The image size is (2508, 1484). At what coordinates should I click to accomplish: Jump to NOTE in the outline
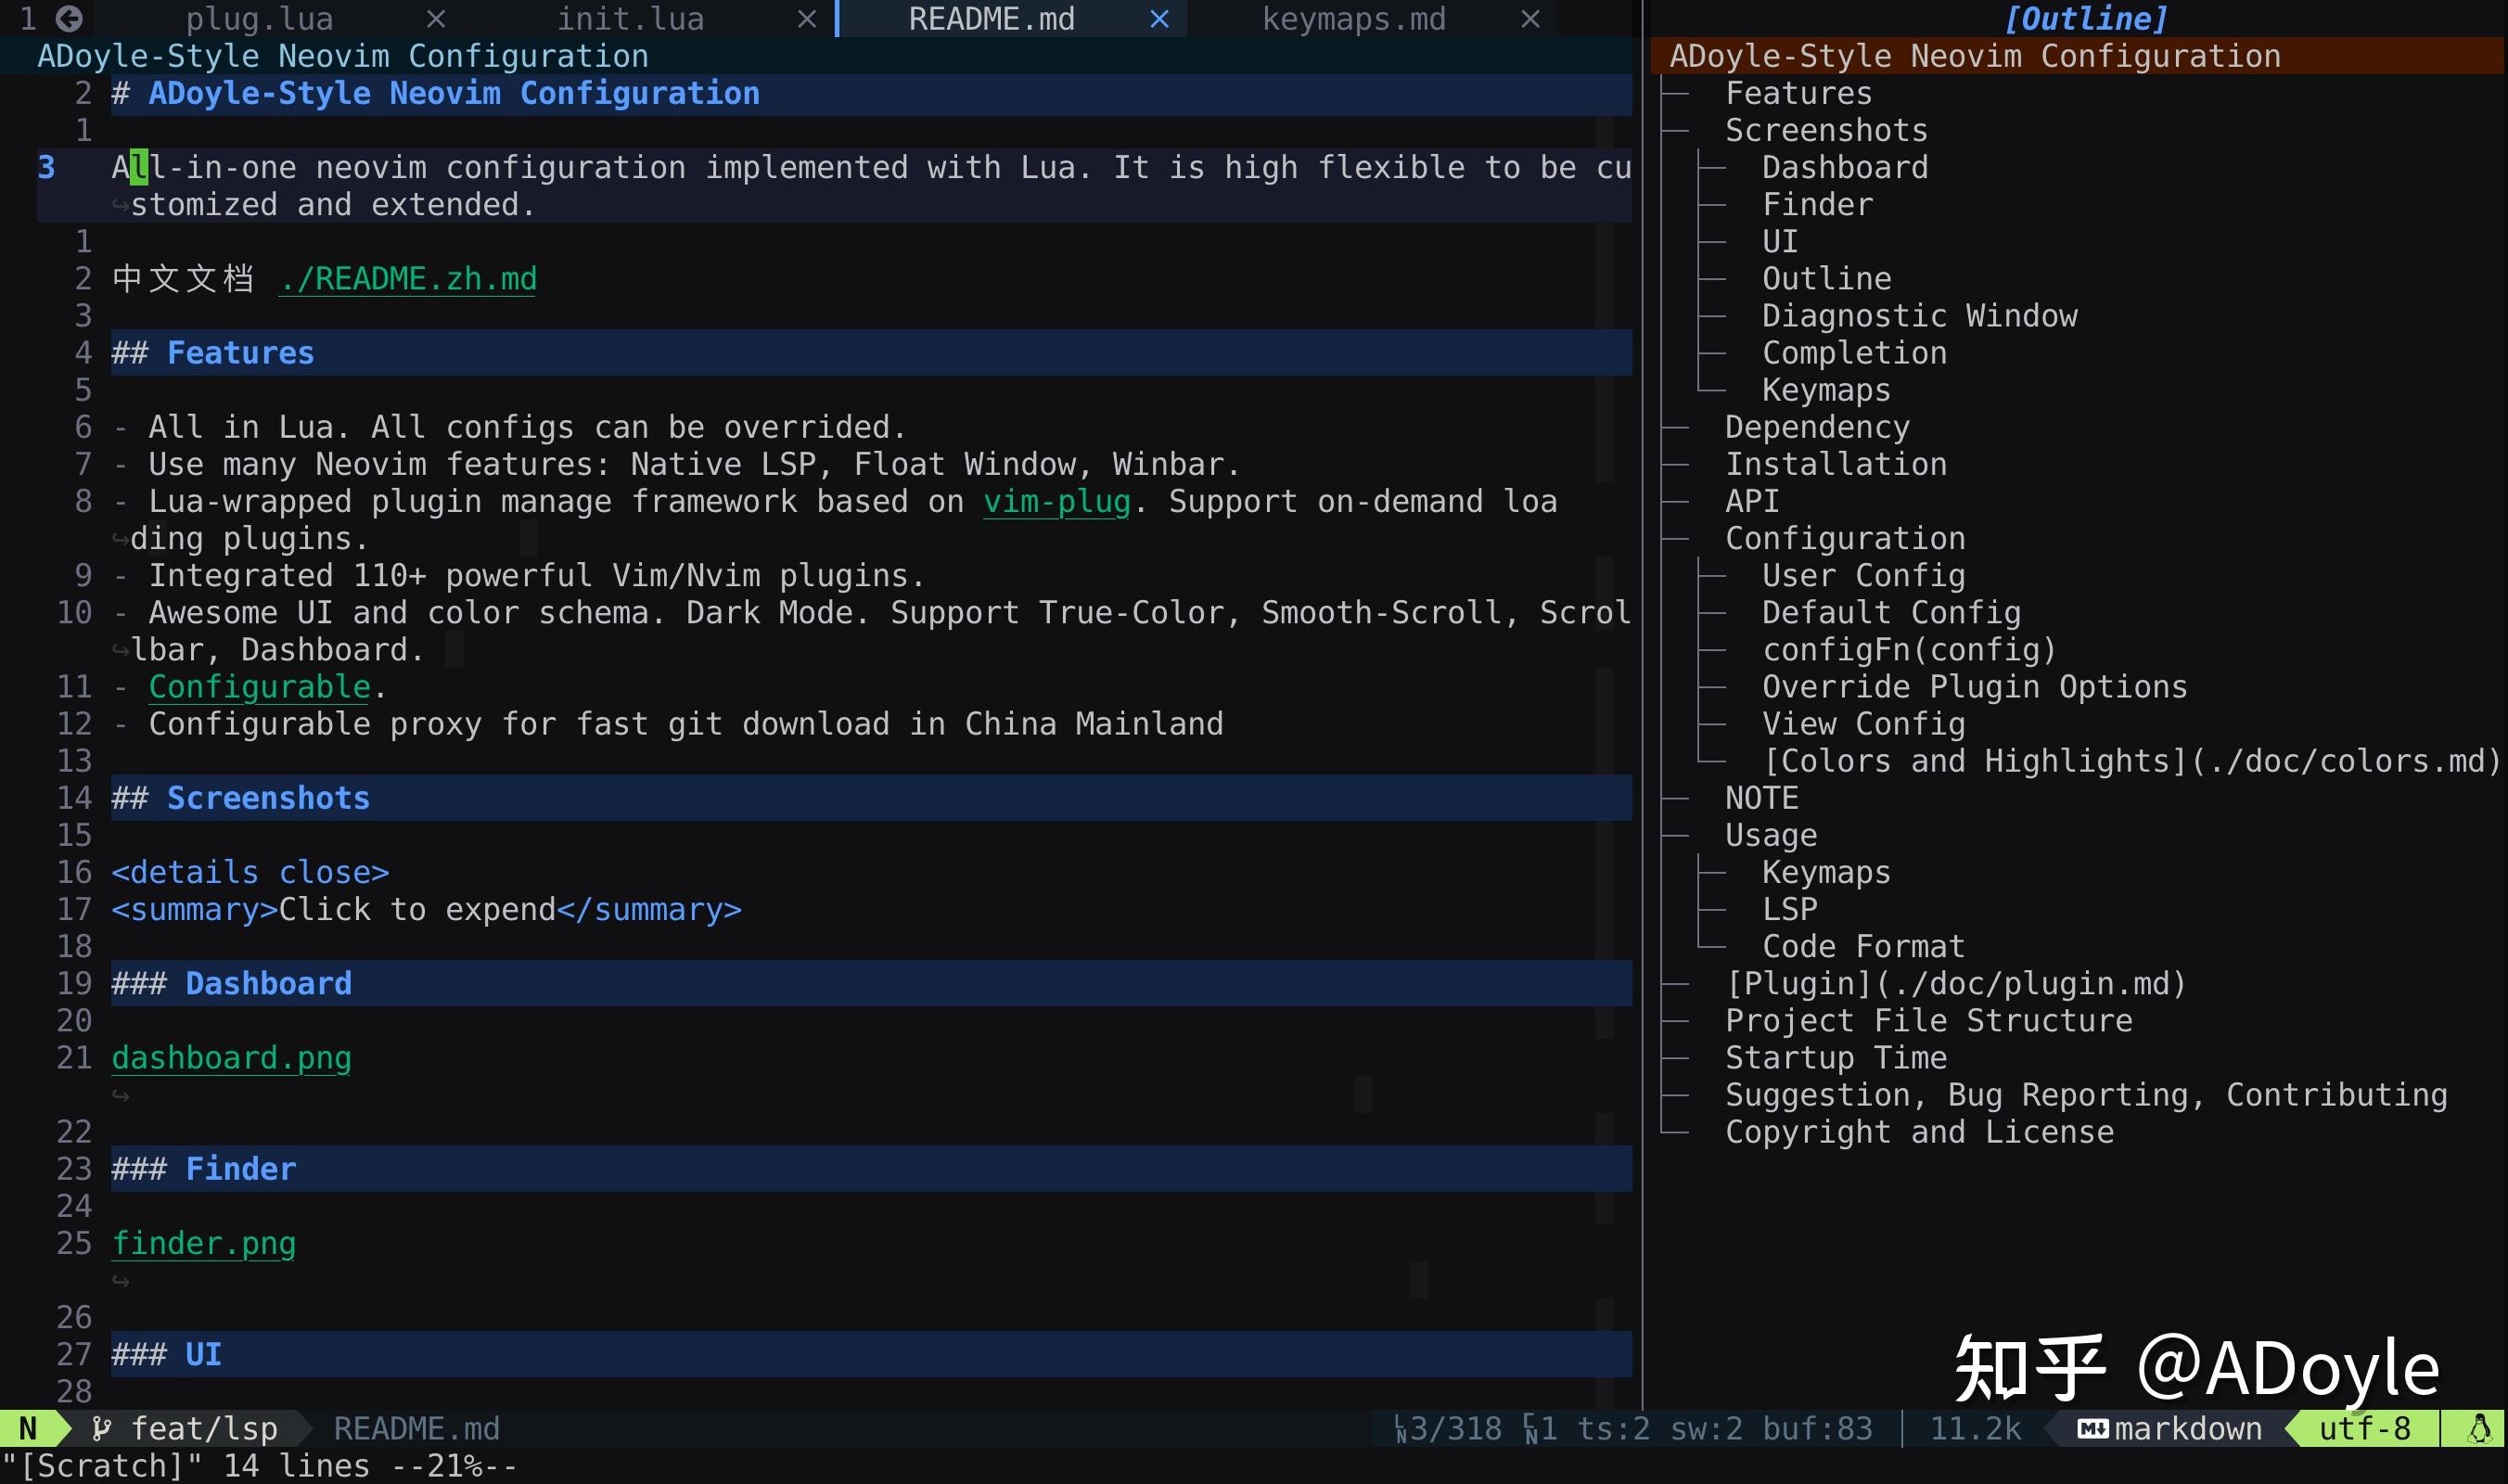(x=1761, y=798)
